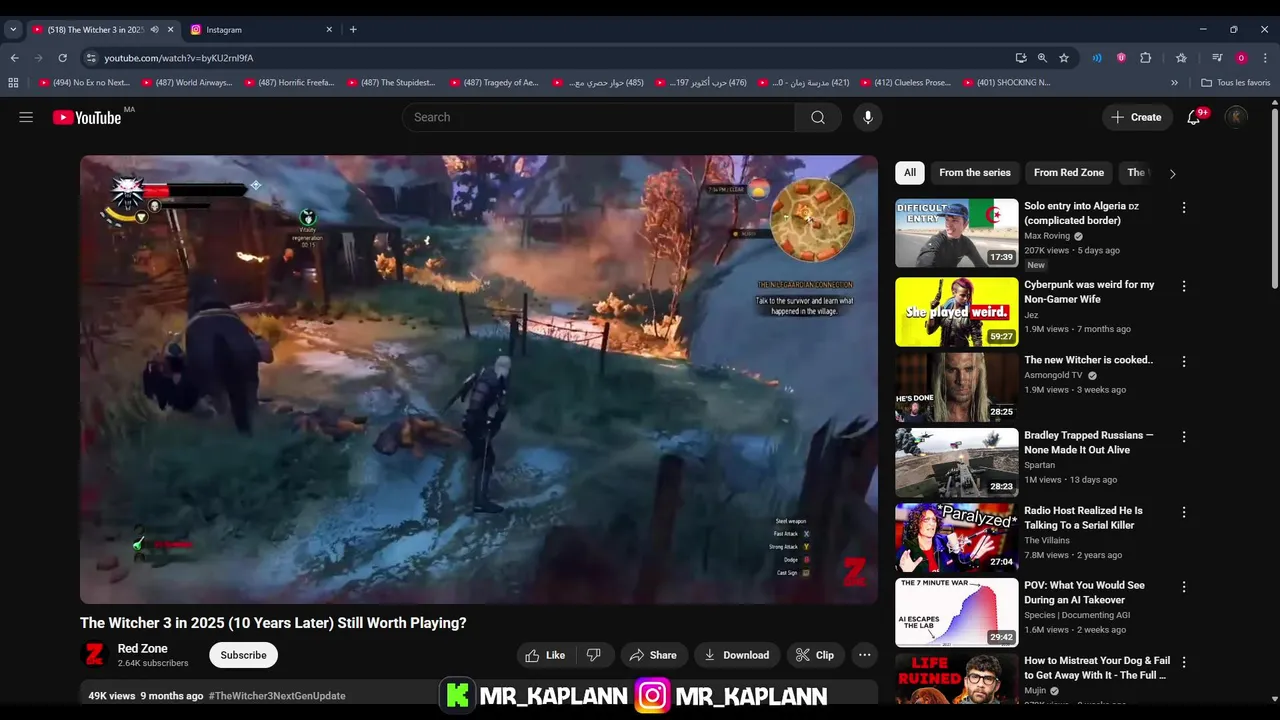This screenshot has width=1280, height=720.
Task: Open Bradley Trapped Russians video title
Action: tap(1089, 443)
